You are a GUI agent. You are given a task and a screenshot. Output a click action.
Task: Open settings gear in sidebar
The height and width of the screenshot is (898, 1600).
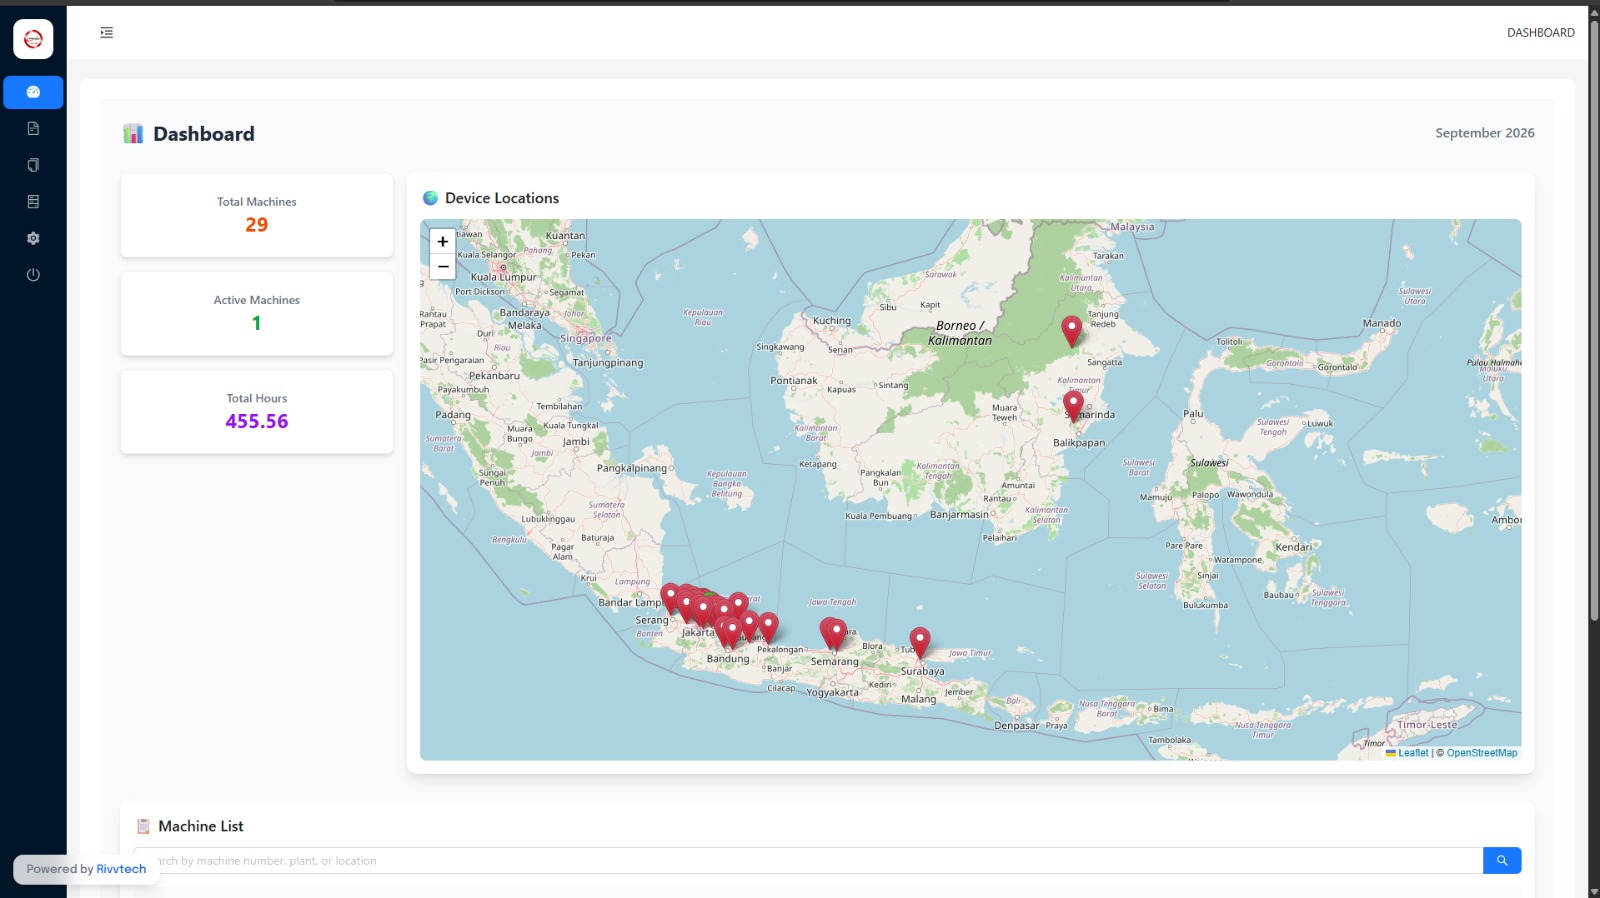coord(33,238)
